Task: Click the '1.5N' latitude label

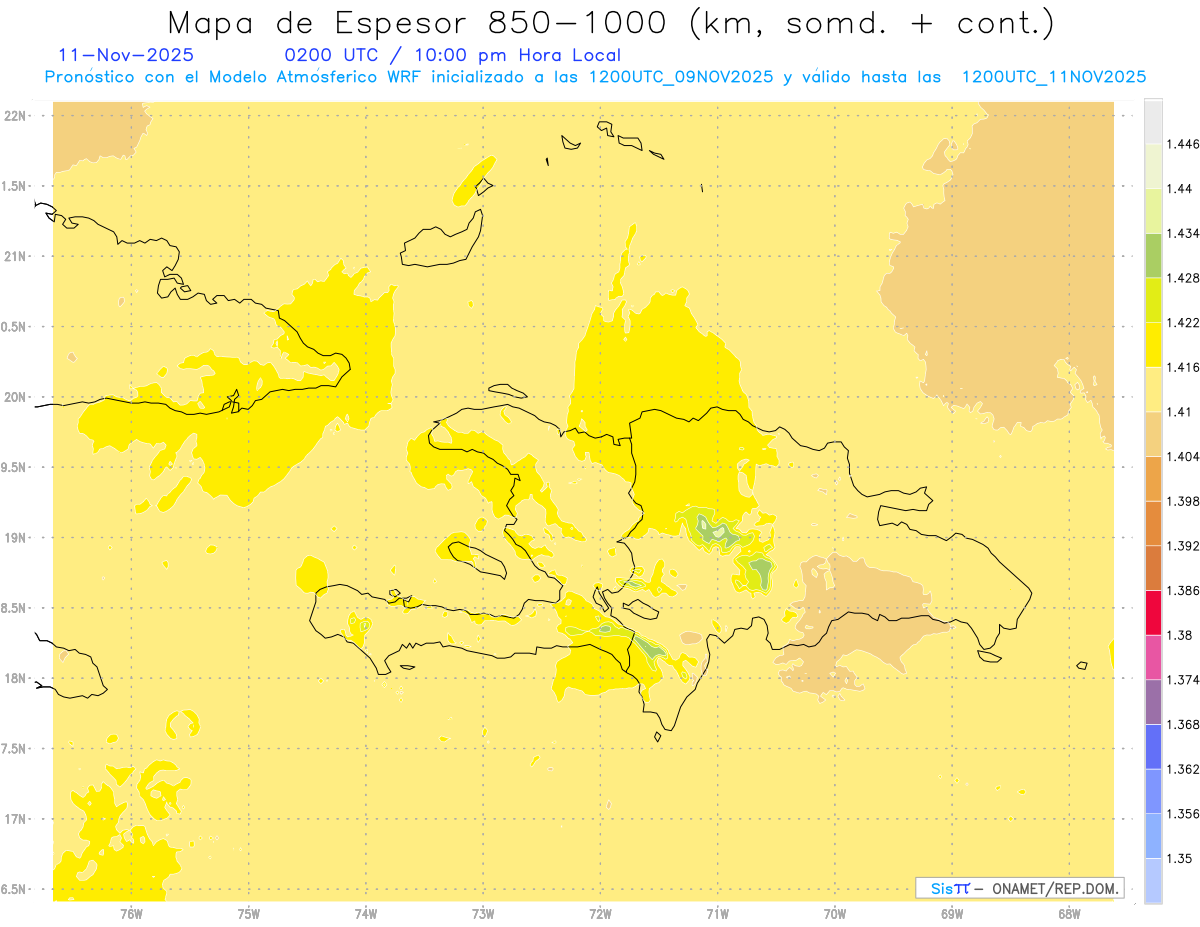Action: [14, 186]
